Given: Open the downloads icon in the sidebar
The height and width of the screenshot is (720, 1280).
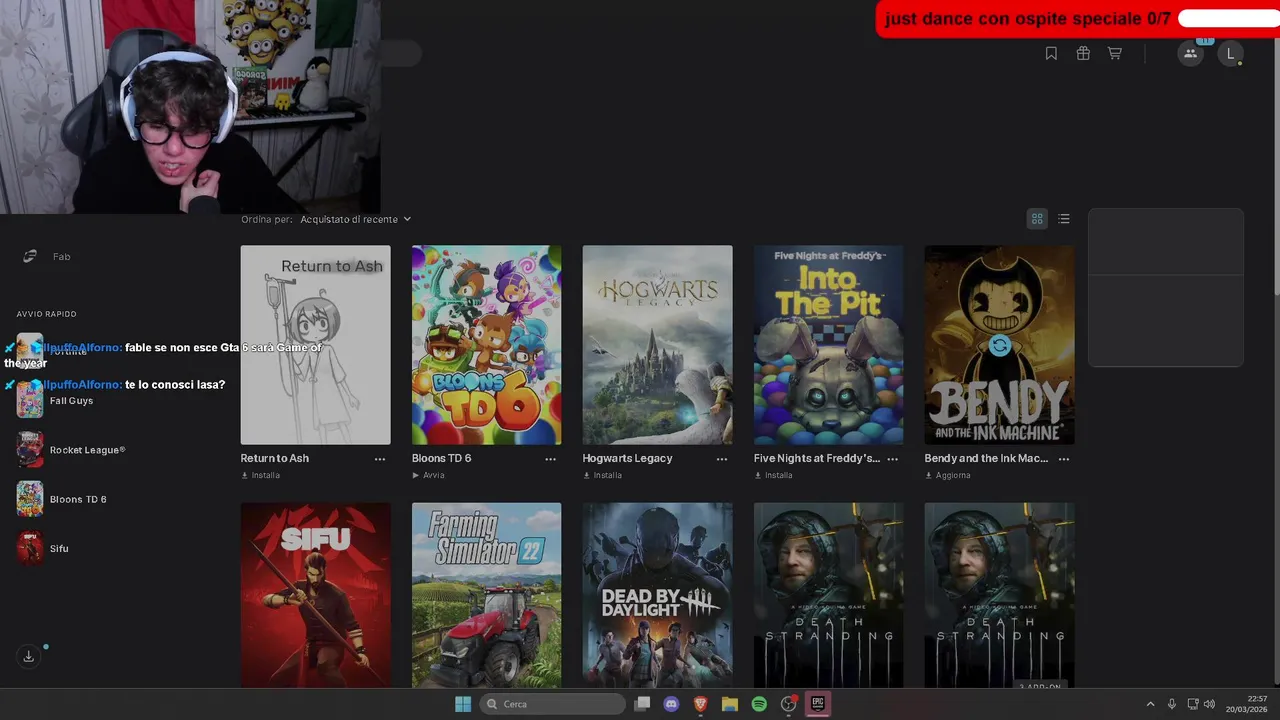Looking at the screenshot, I should [x=28, y=657].
